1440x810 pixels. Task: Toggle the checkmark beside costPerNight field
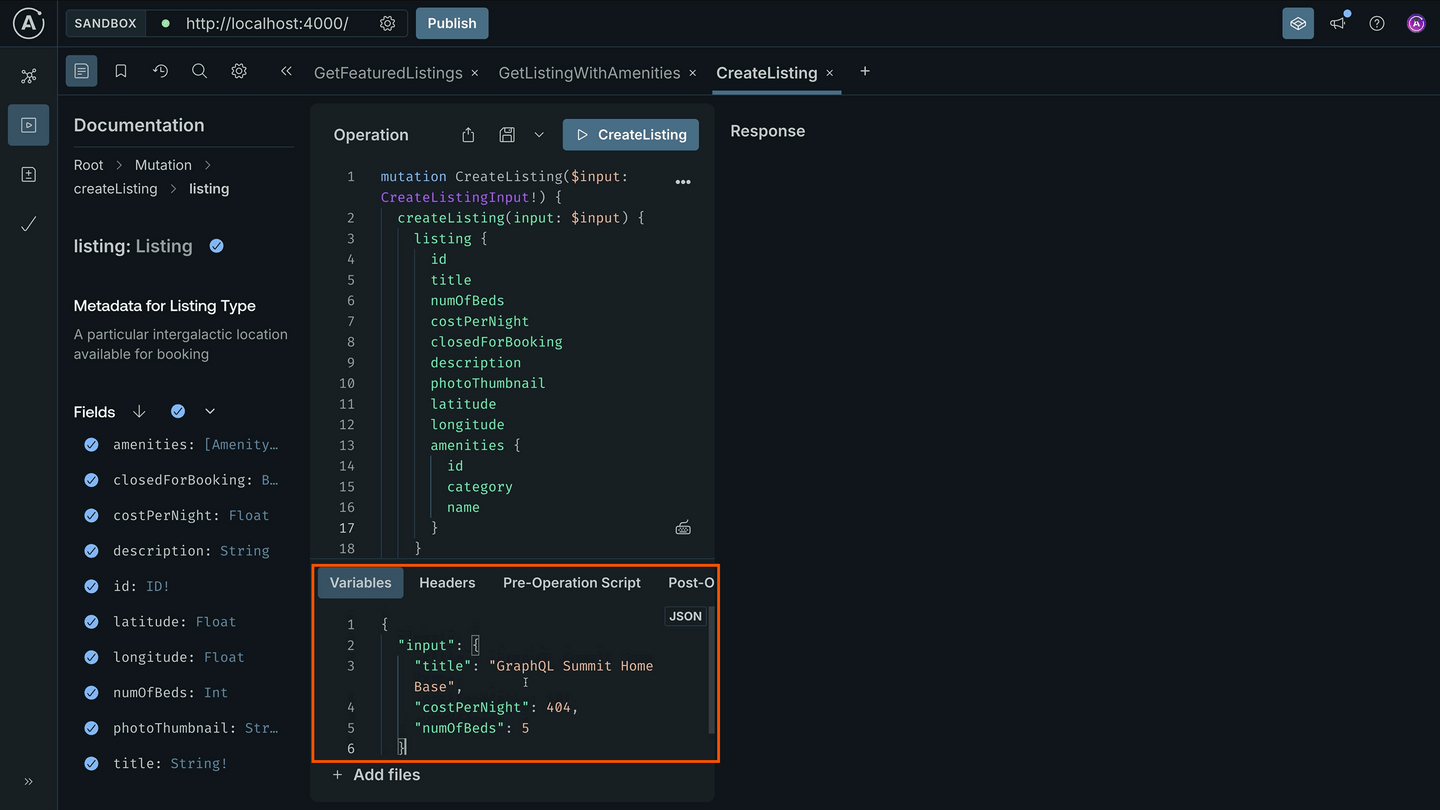[91, 515]
